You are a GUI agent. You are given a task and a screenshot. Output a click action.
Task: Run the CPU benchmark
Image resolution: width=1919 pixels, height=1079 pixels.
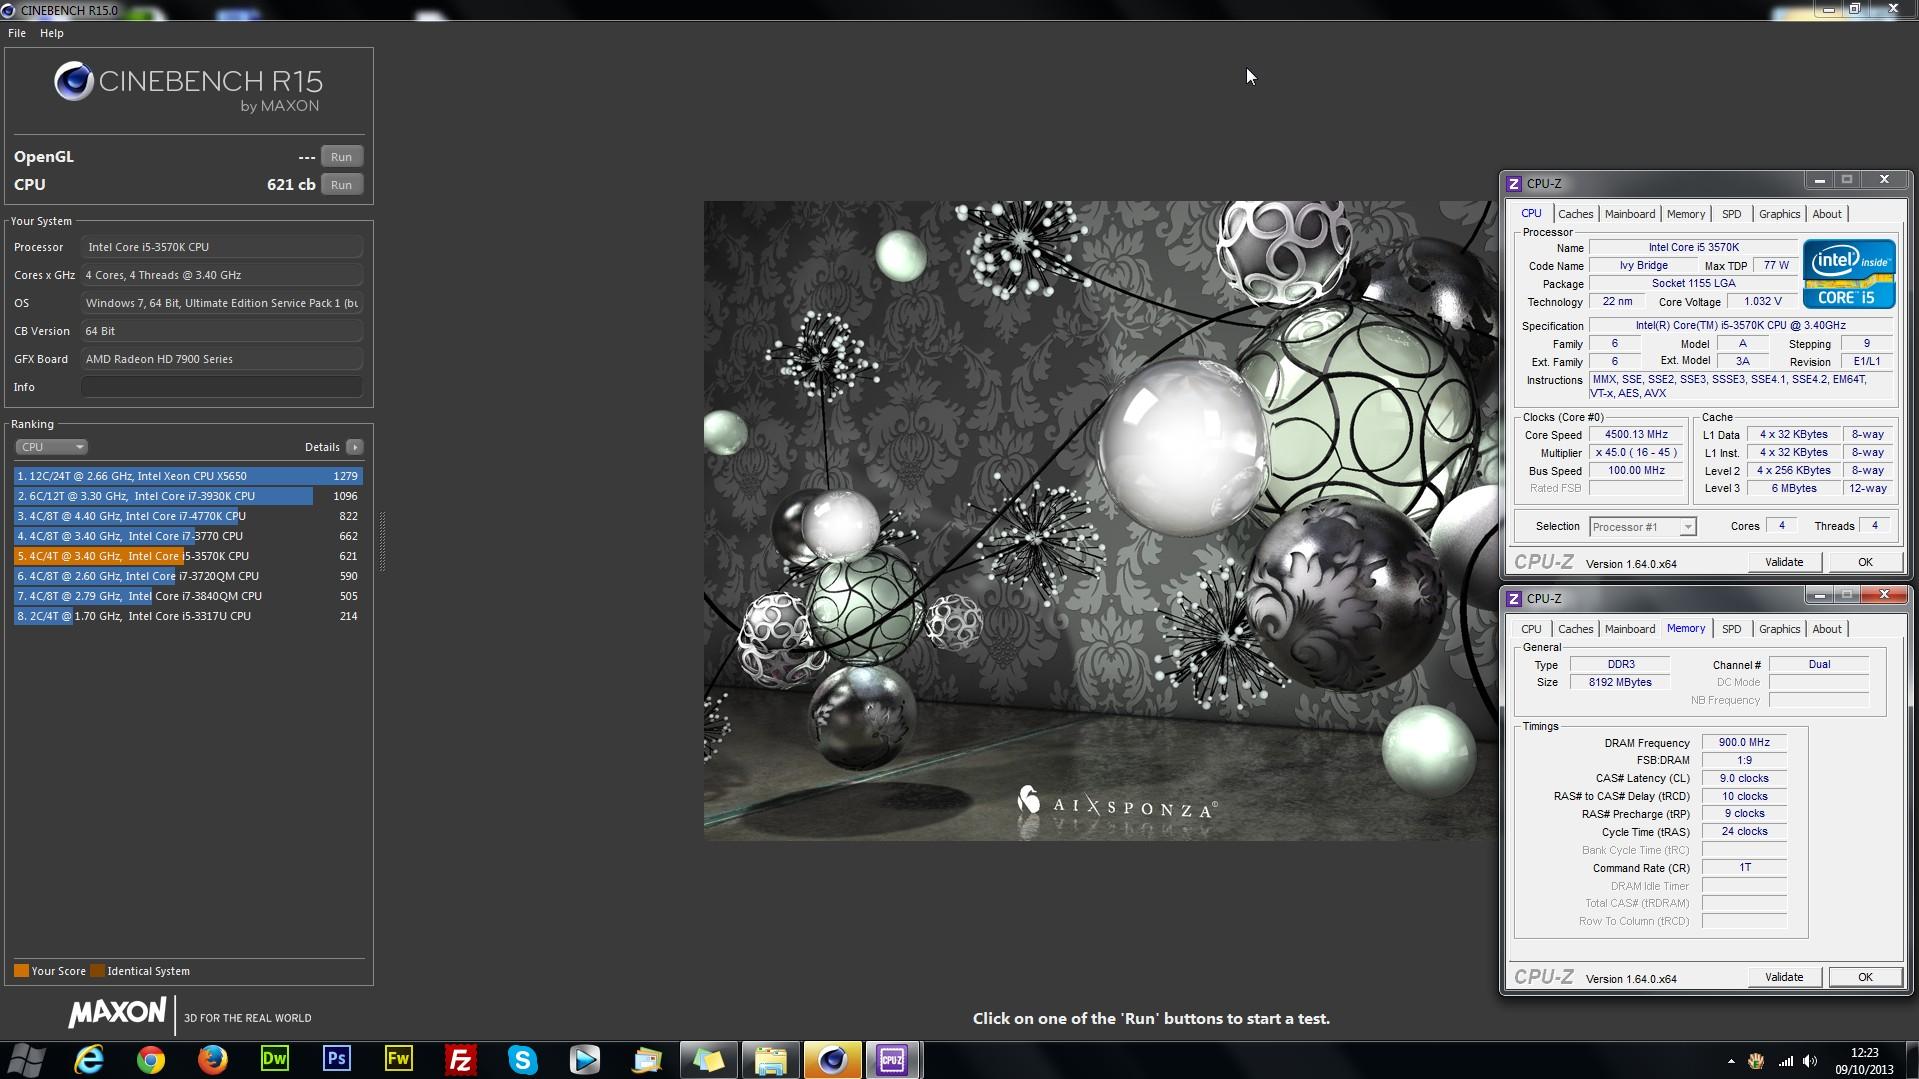pyautogui.click(x=342, y=185)
